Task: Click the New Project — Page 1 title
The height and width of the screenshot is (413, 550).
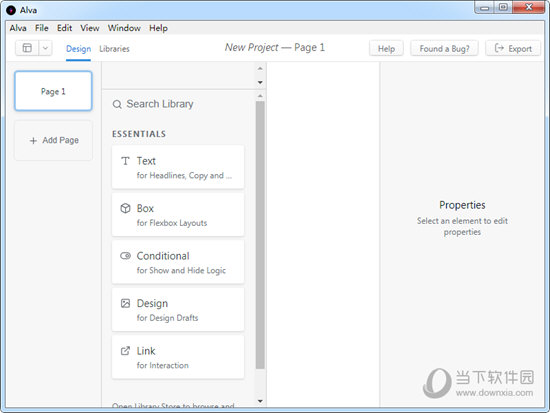Action: click(x=275, y=47)
